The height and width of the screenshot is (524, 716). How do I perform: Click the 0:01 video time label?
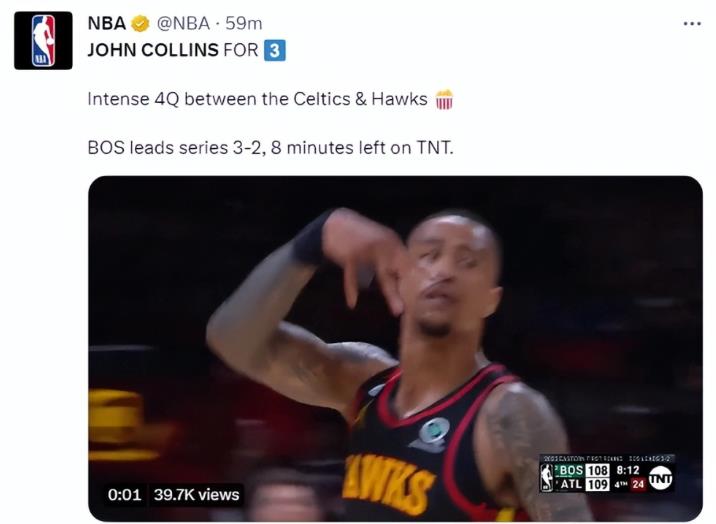[x=124, y=495]
